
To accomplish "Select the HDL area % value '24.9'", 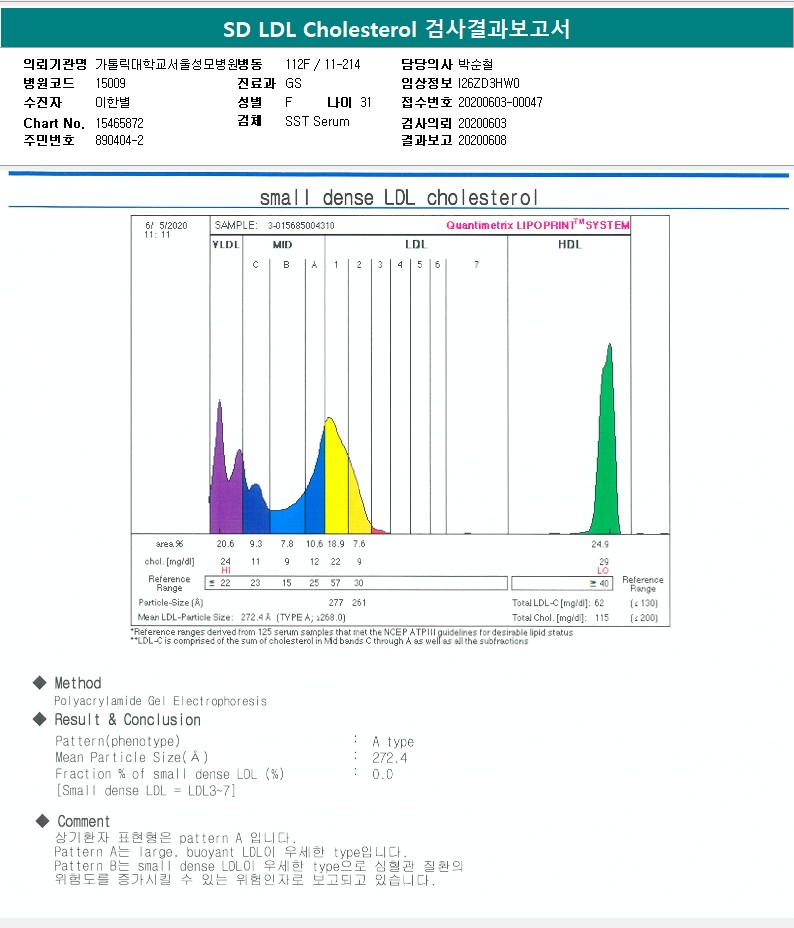I will pos(599,544).
